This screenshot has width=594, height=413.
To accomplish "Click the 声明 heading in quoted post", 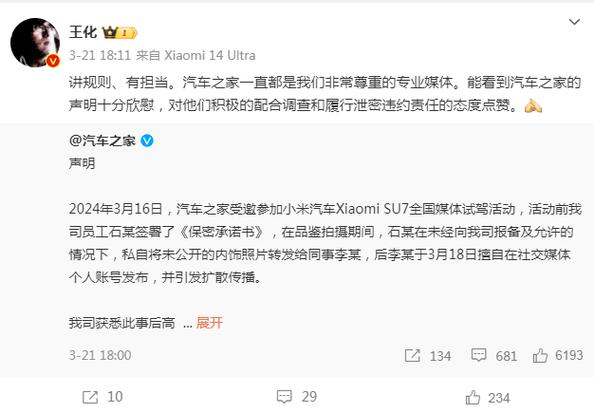I will pyautogui.click(x=82, y=163).
